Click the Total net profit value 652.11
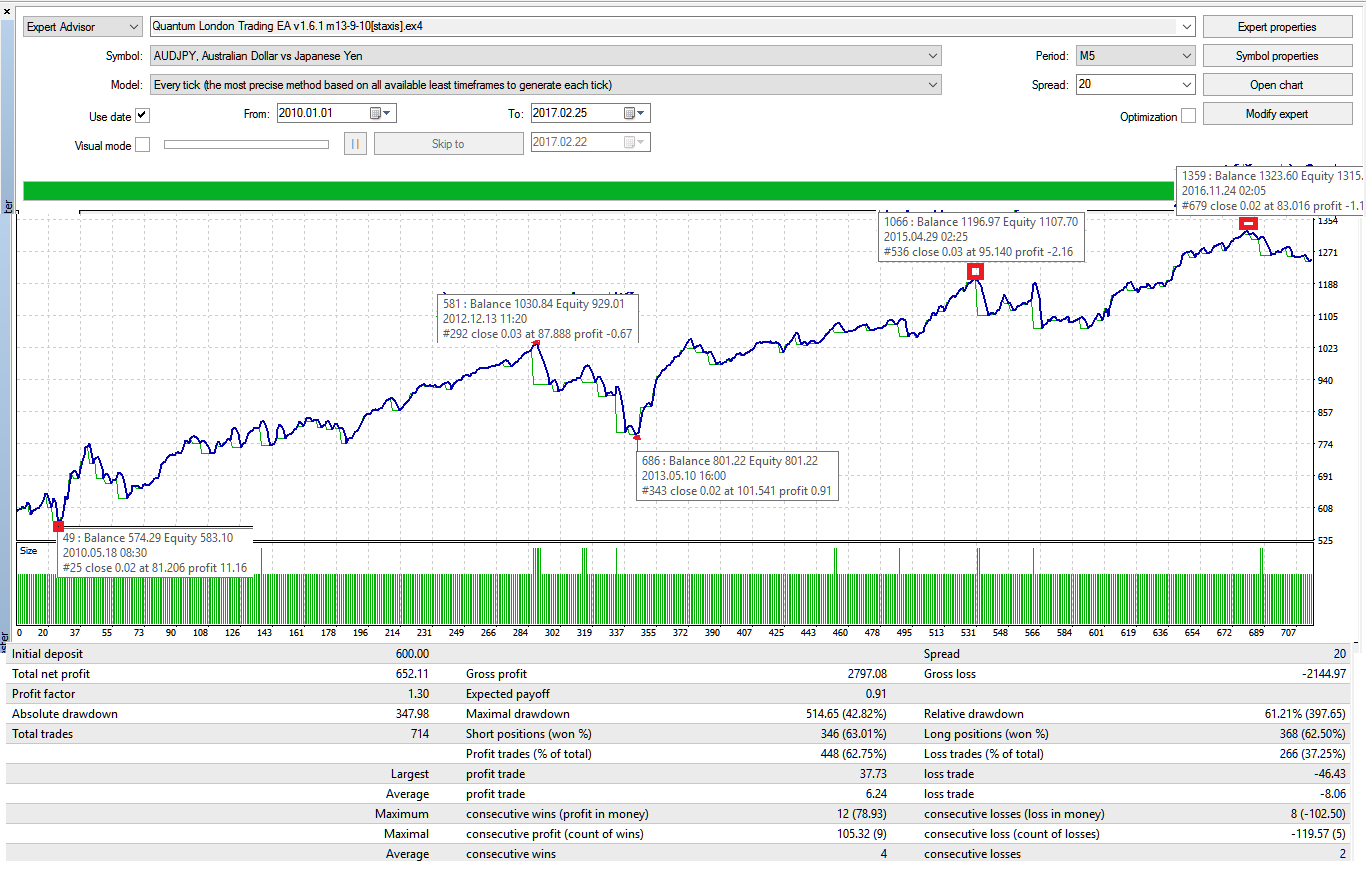This screenshot has height=880, width=1366. 412,674
